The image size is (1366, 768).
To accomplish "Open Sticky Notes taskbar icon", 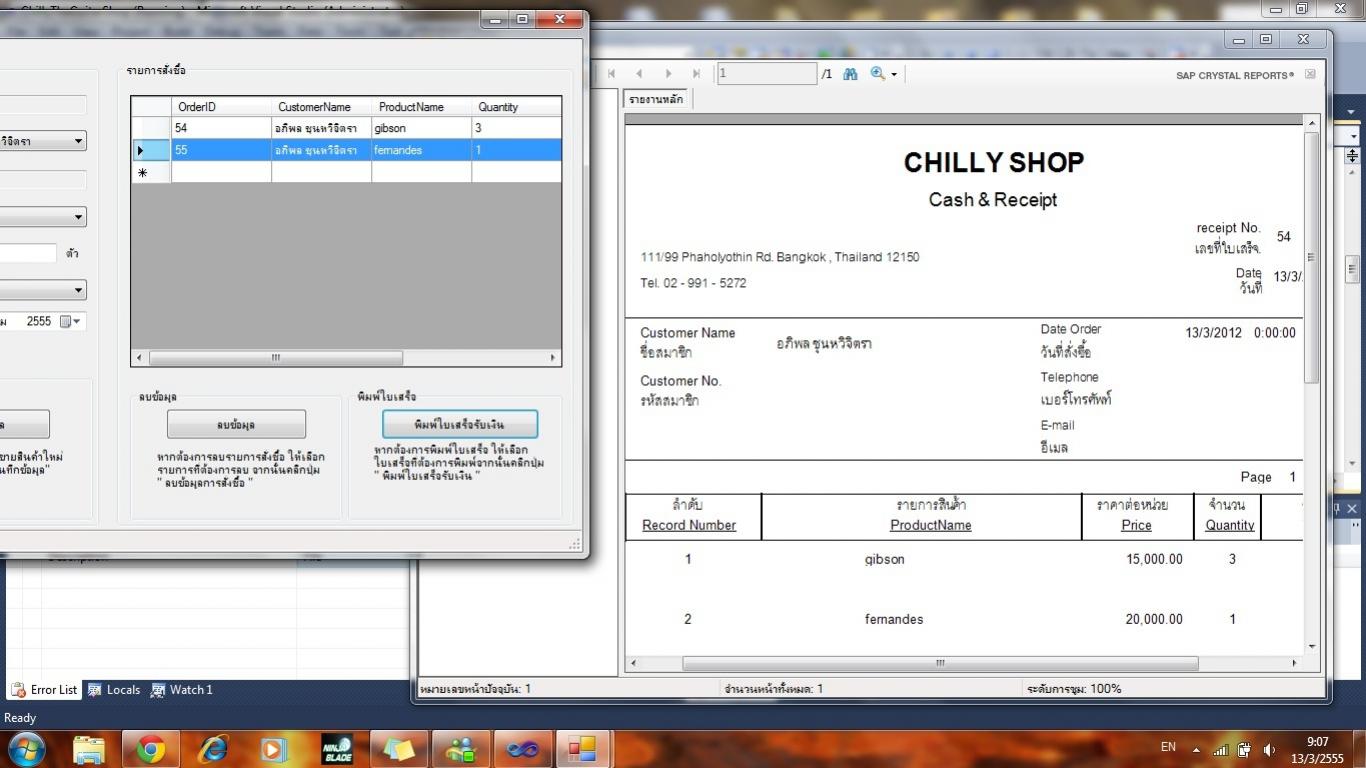I will (x=399, y=749).
